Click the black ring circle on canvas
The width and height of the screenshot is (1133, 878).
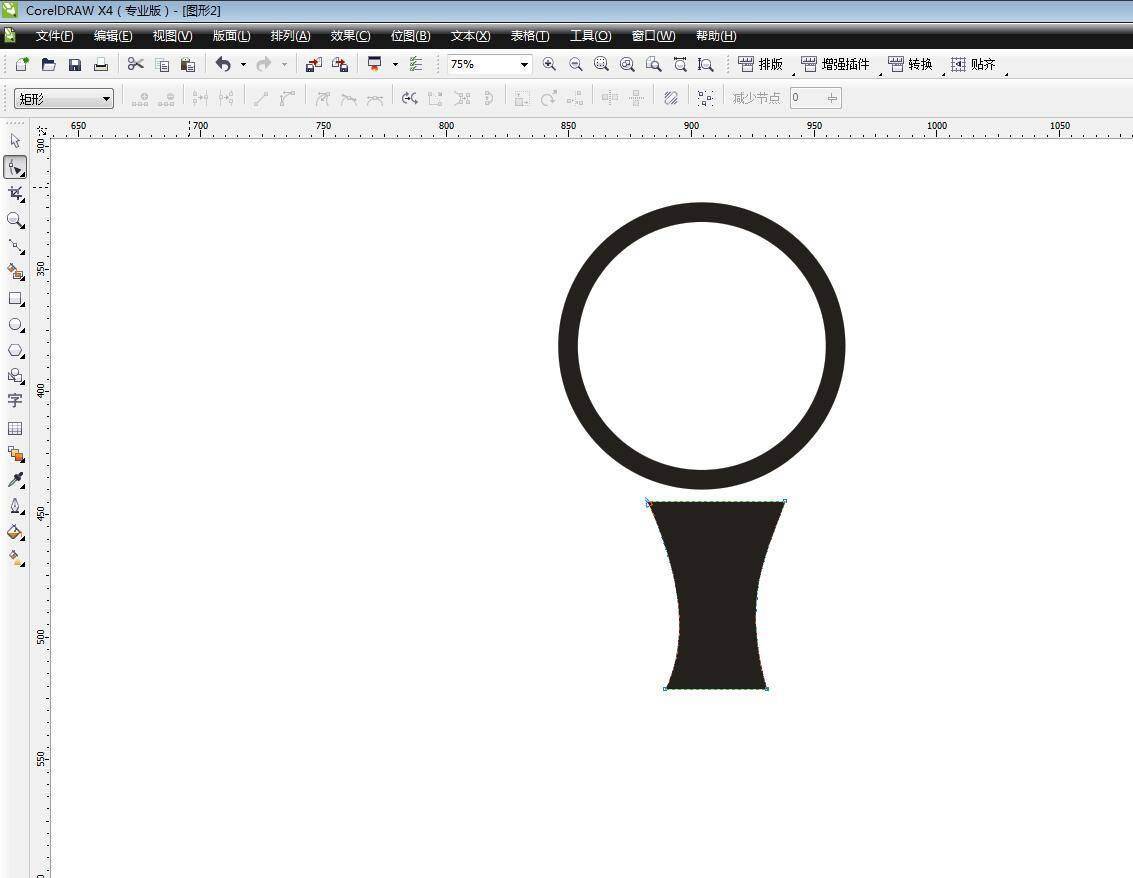click(x=568, y=346)
